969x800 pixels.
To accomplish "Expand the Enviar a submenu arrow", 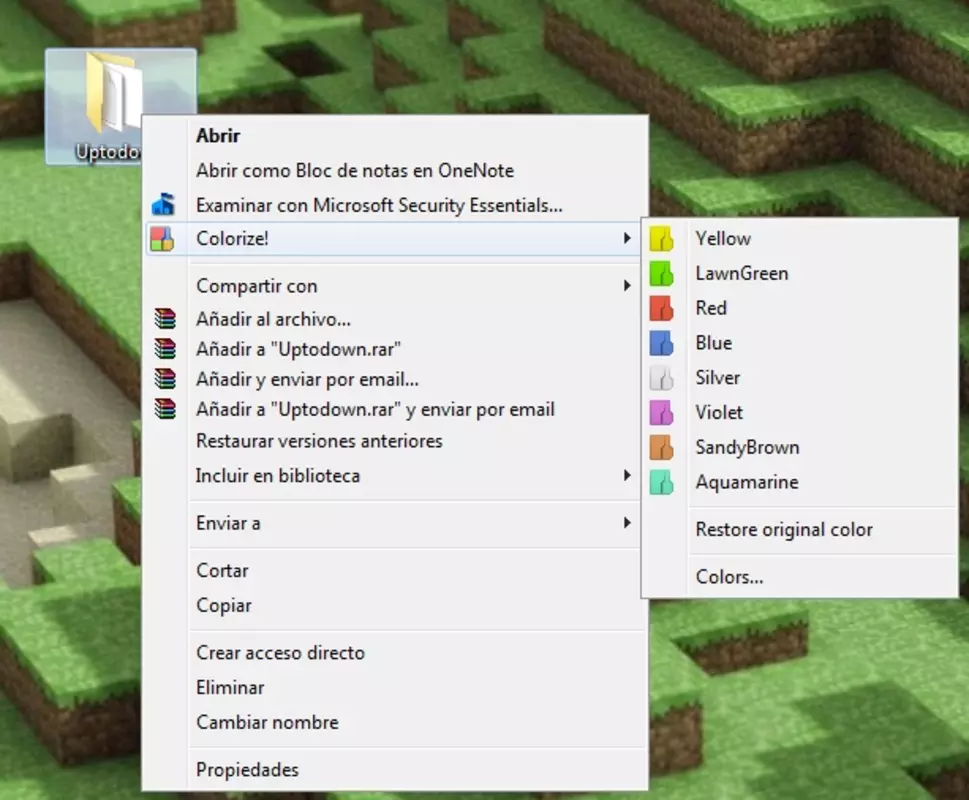I will (627, 523).
